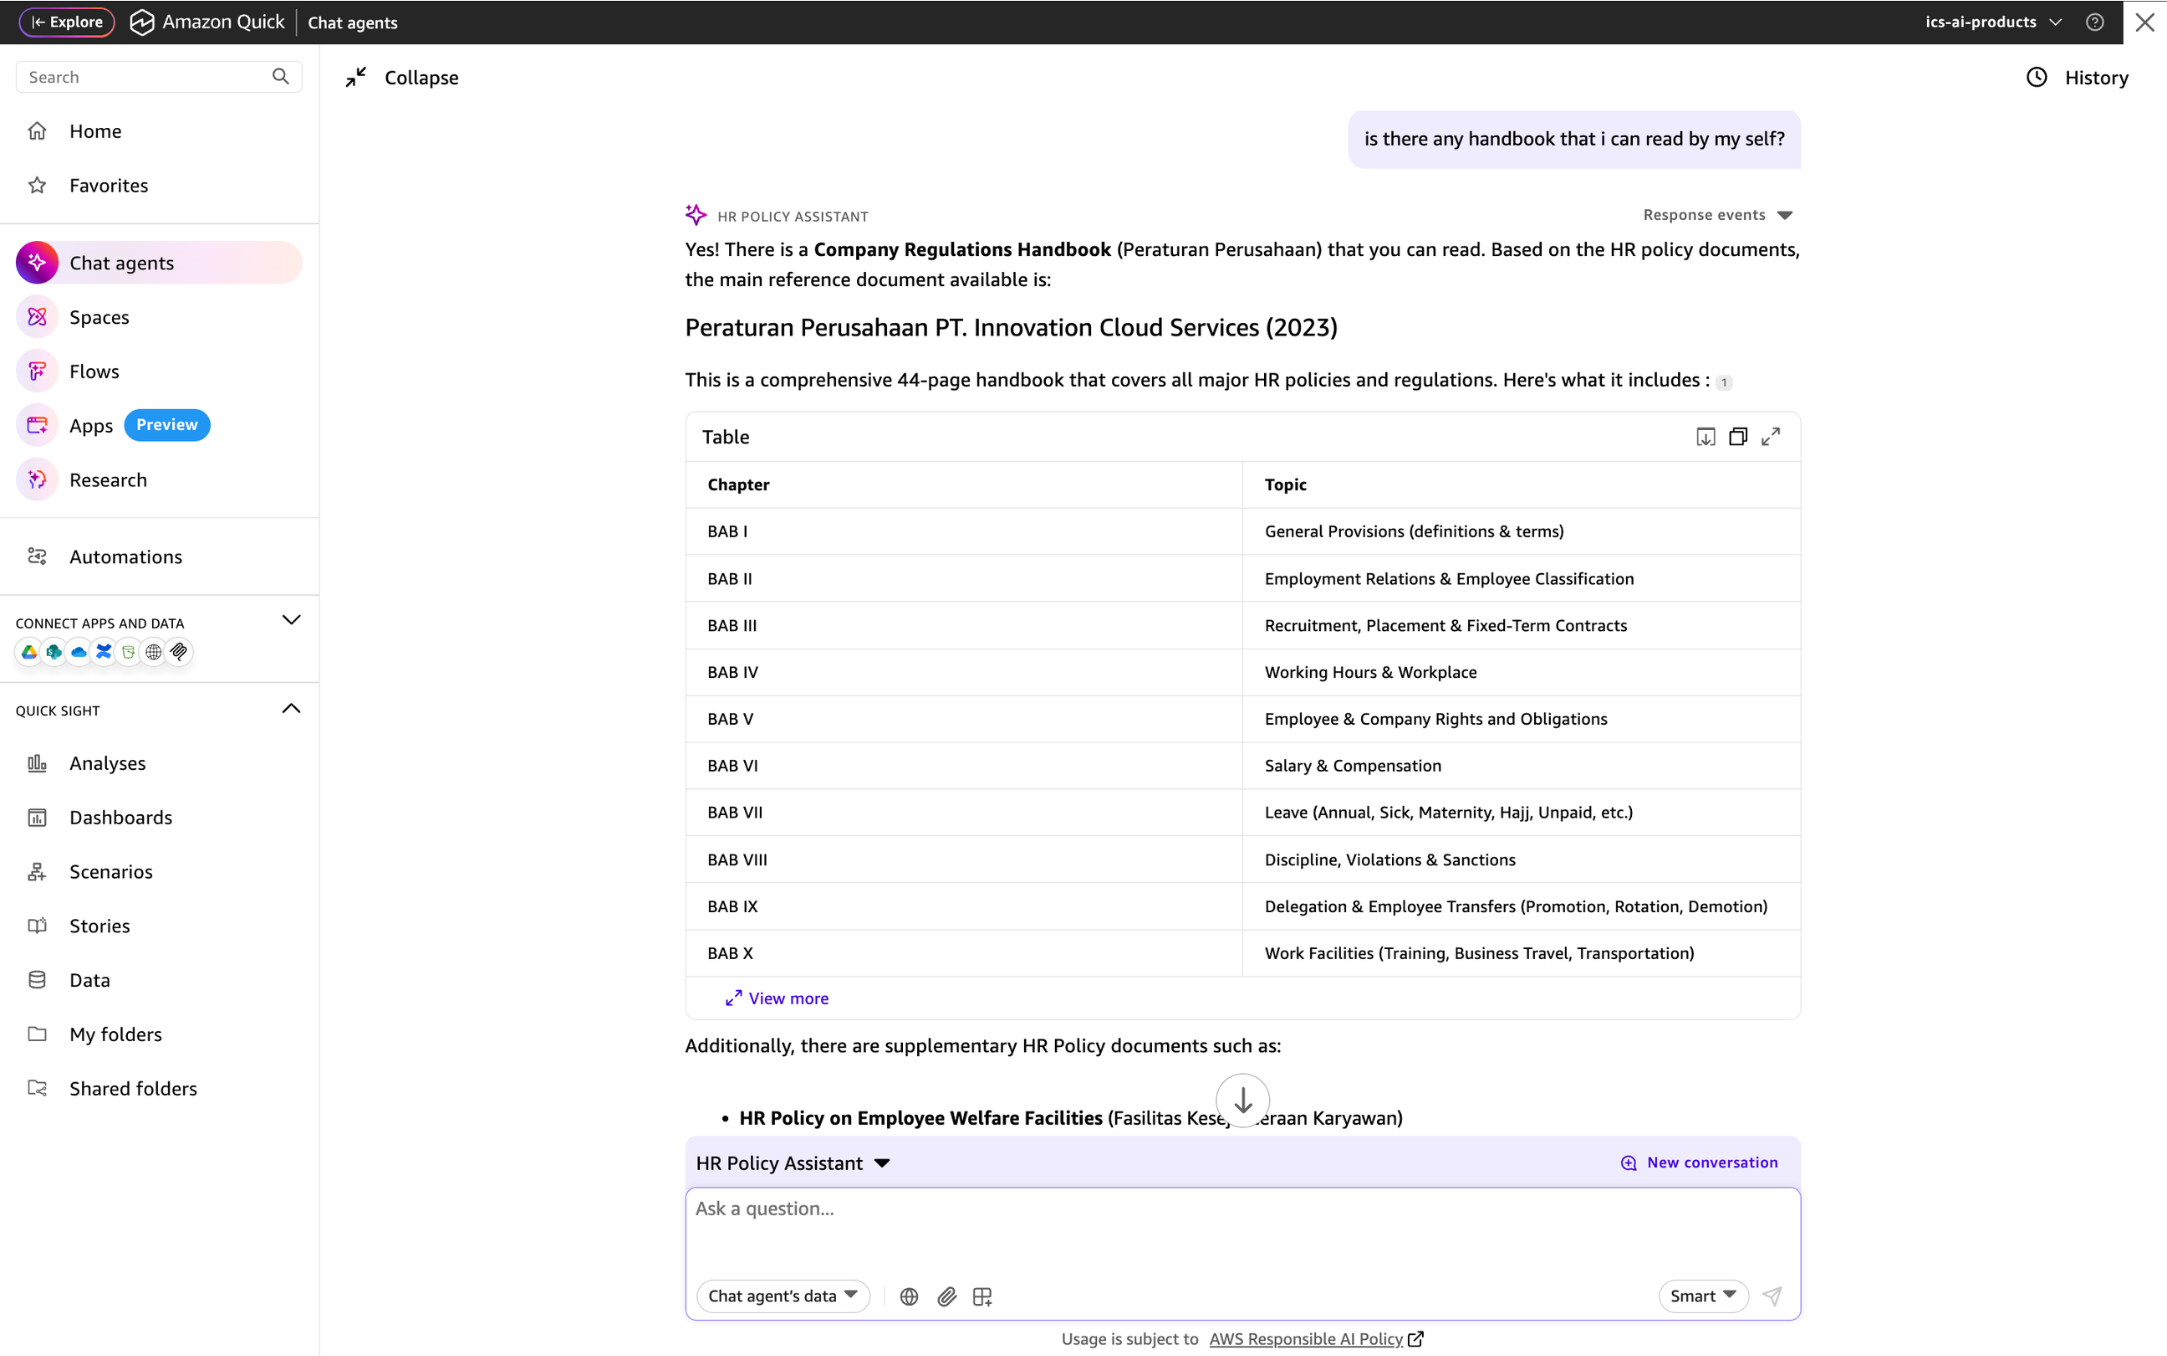Click the search magnifier icon
This screenshot has width=2167, height=1356.
[281, 77]
